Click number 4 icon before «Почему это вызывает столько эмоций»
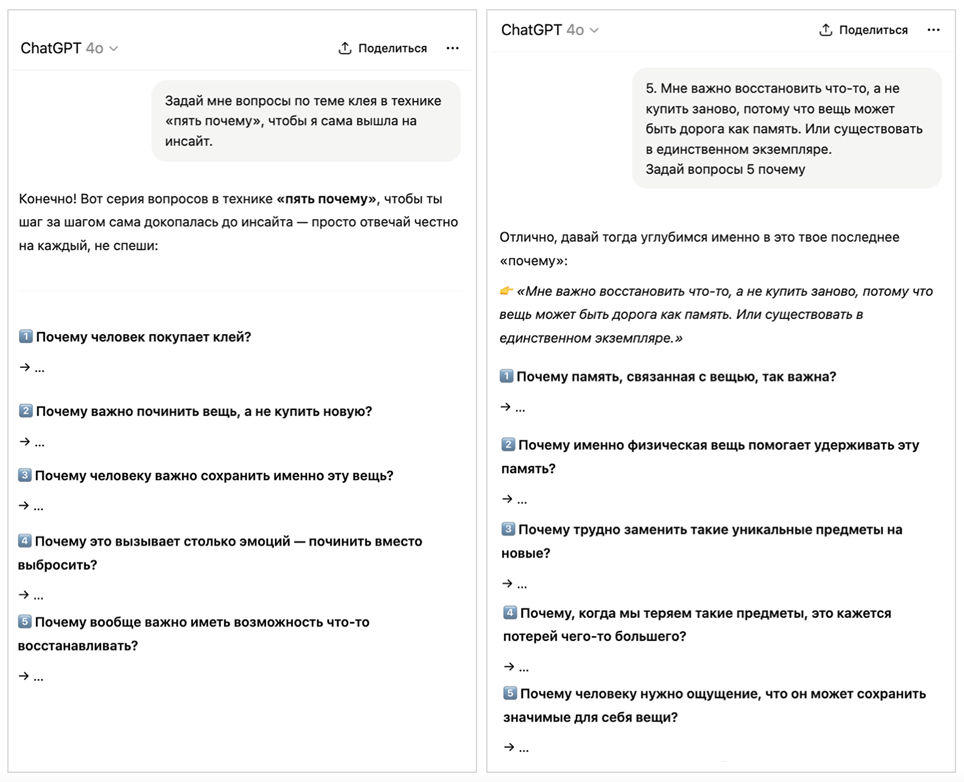Viewport: 964px width, 782px height. click(x=26, y=541)
